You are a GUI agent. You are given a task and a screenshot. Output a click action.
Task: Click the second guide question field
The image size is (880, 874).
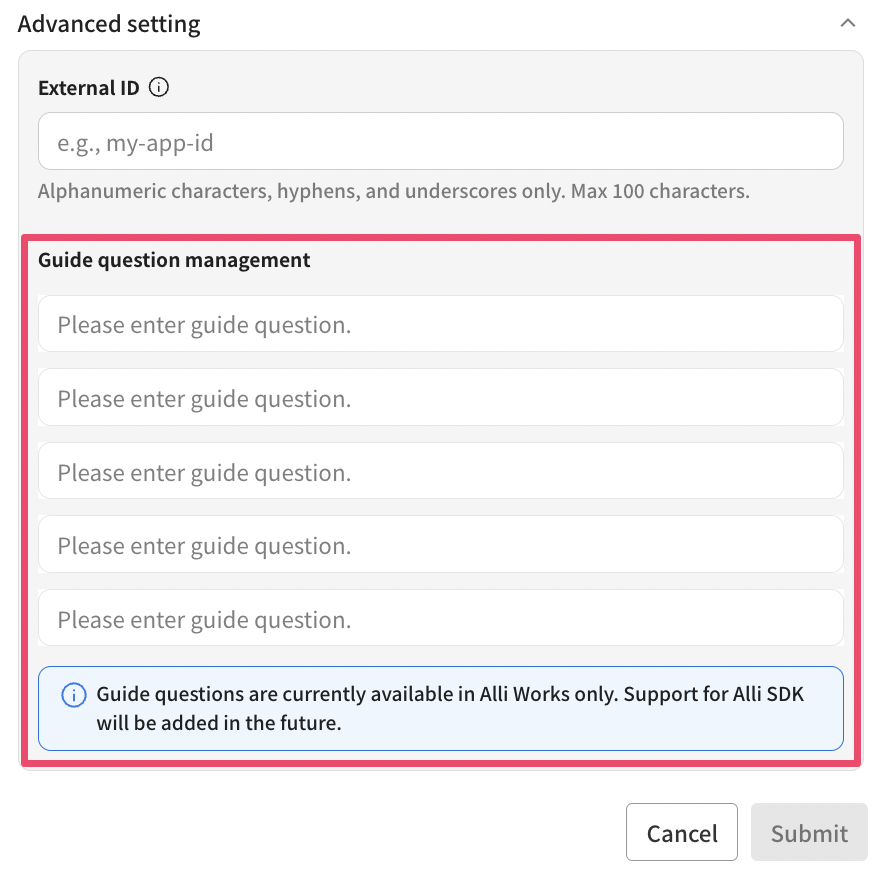click(440, 398)
